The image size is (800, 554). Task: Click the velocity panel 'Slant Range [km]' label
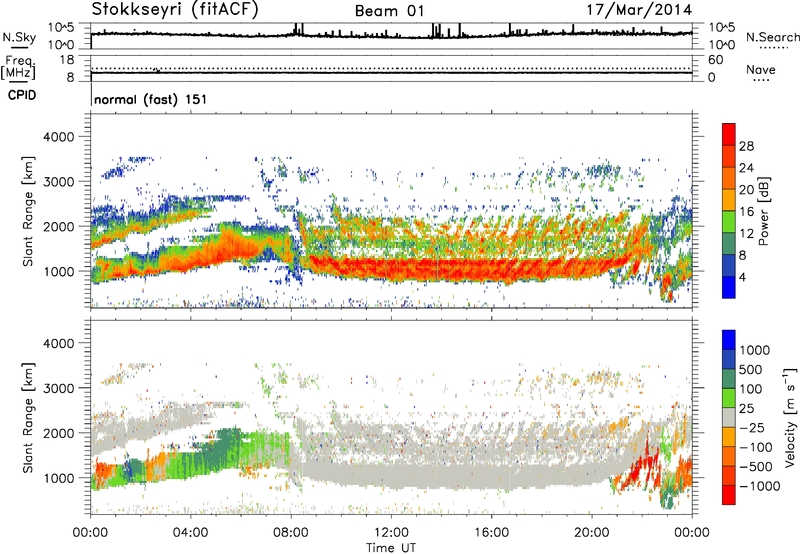pos(28,417)
